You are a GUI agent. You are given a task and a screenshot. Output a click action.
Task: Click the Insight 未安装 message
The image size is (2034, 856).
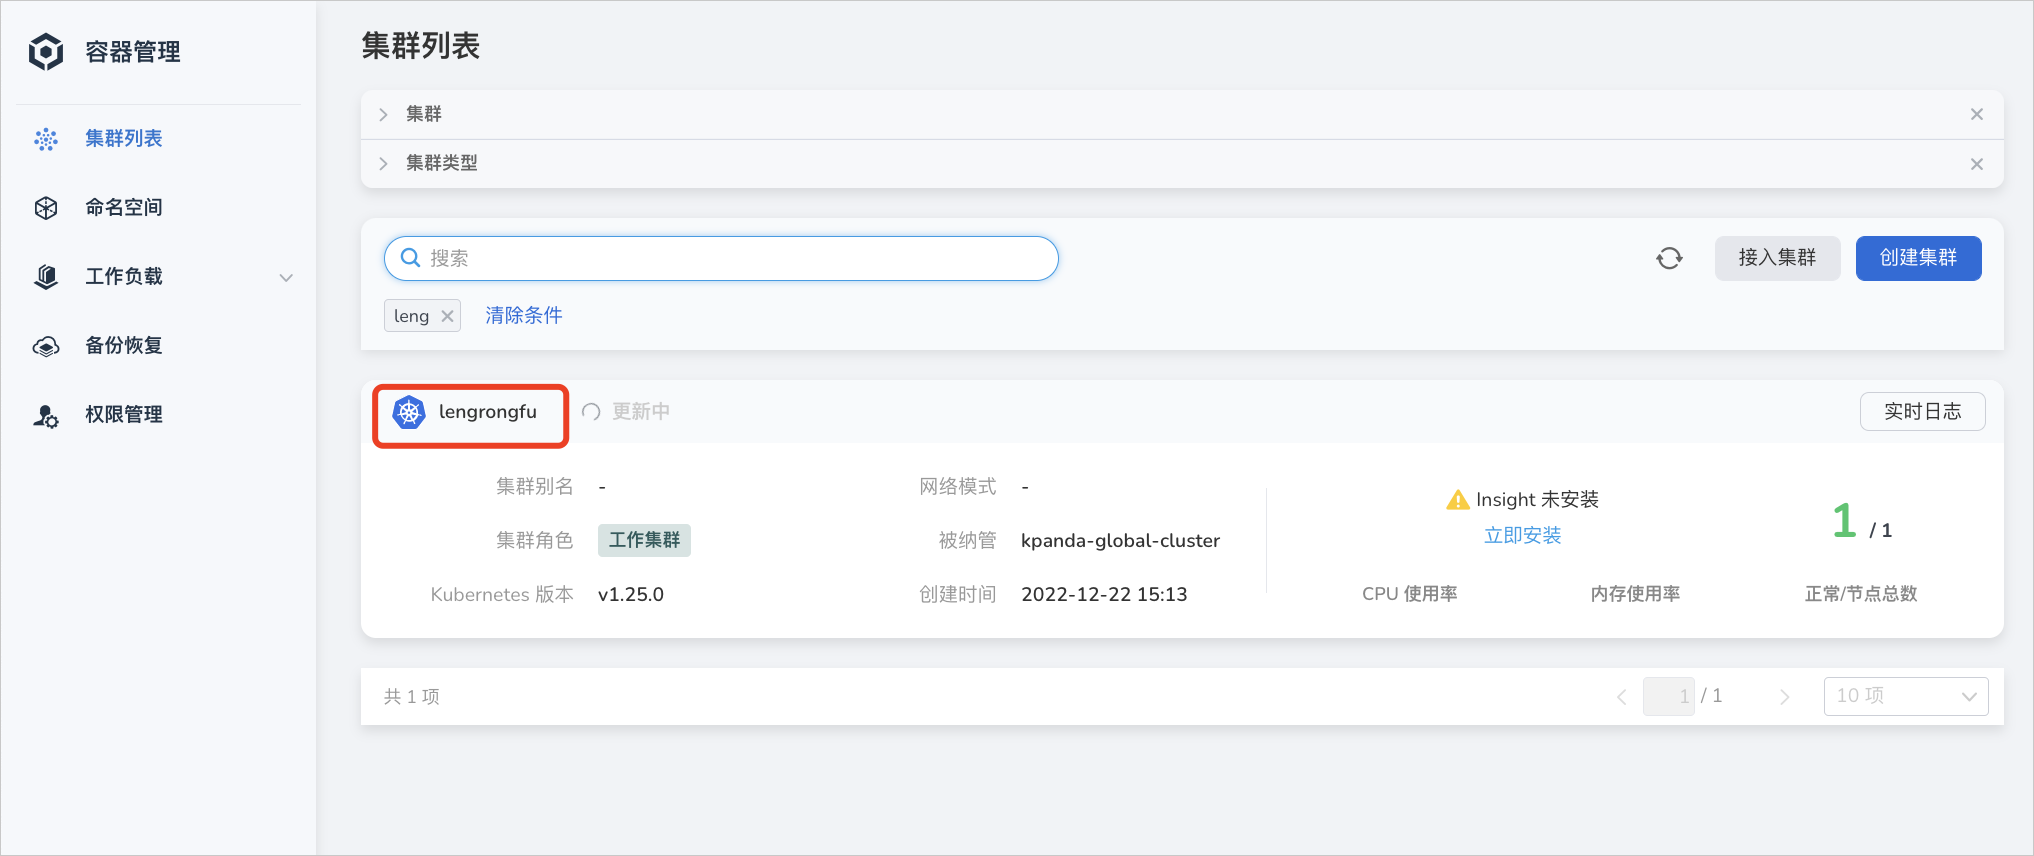(x=1537, y=500)
